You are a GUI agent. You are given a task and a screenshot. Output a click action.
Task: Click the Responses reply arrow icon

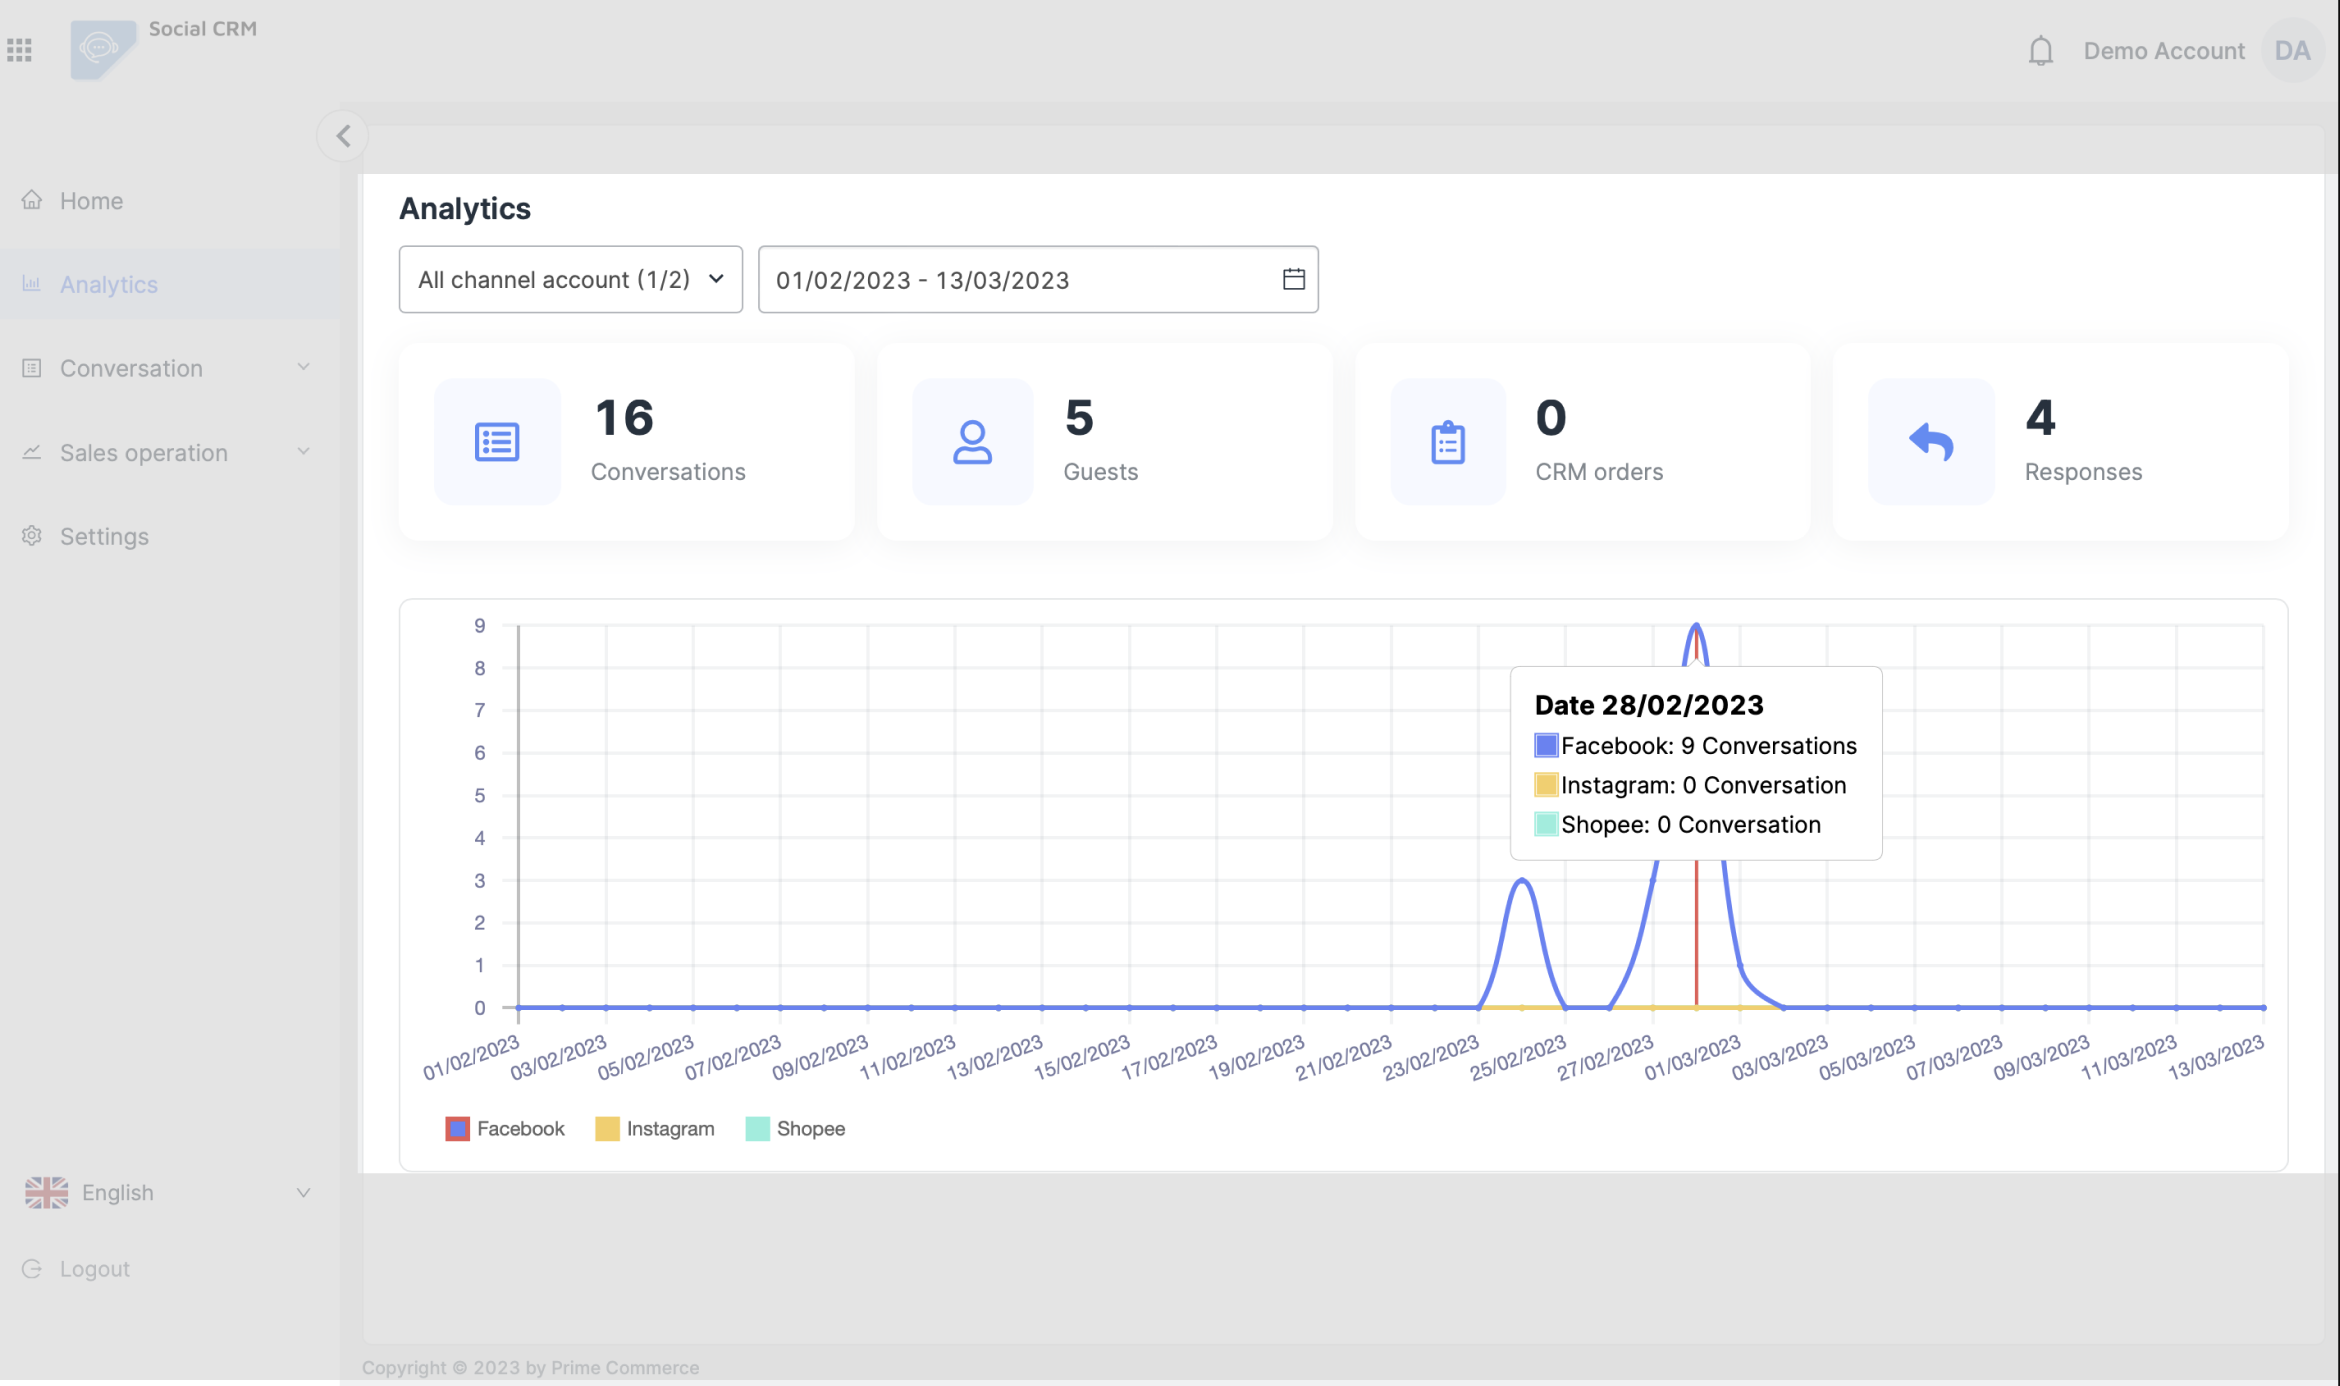(1931, 442)
